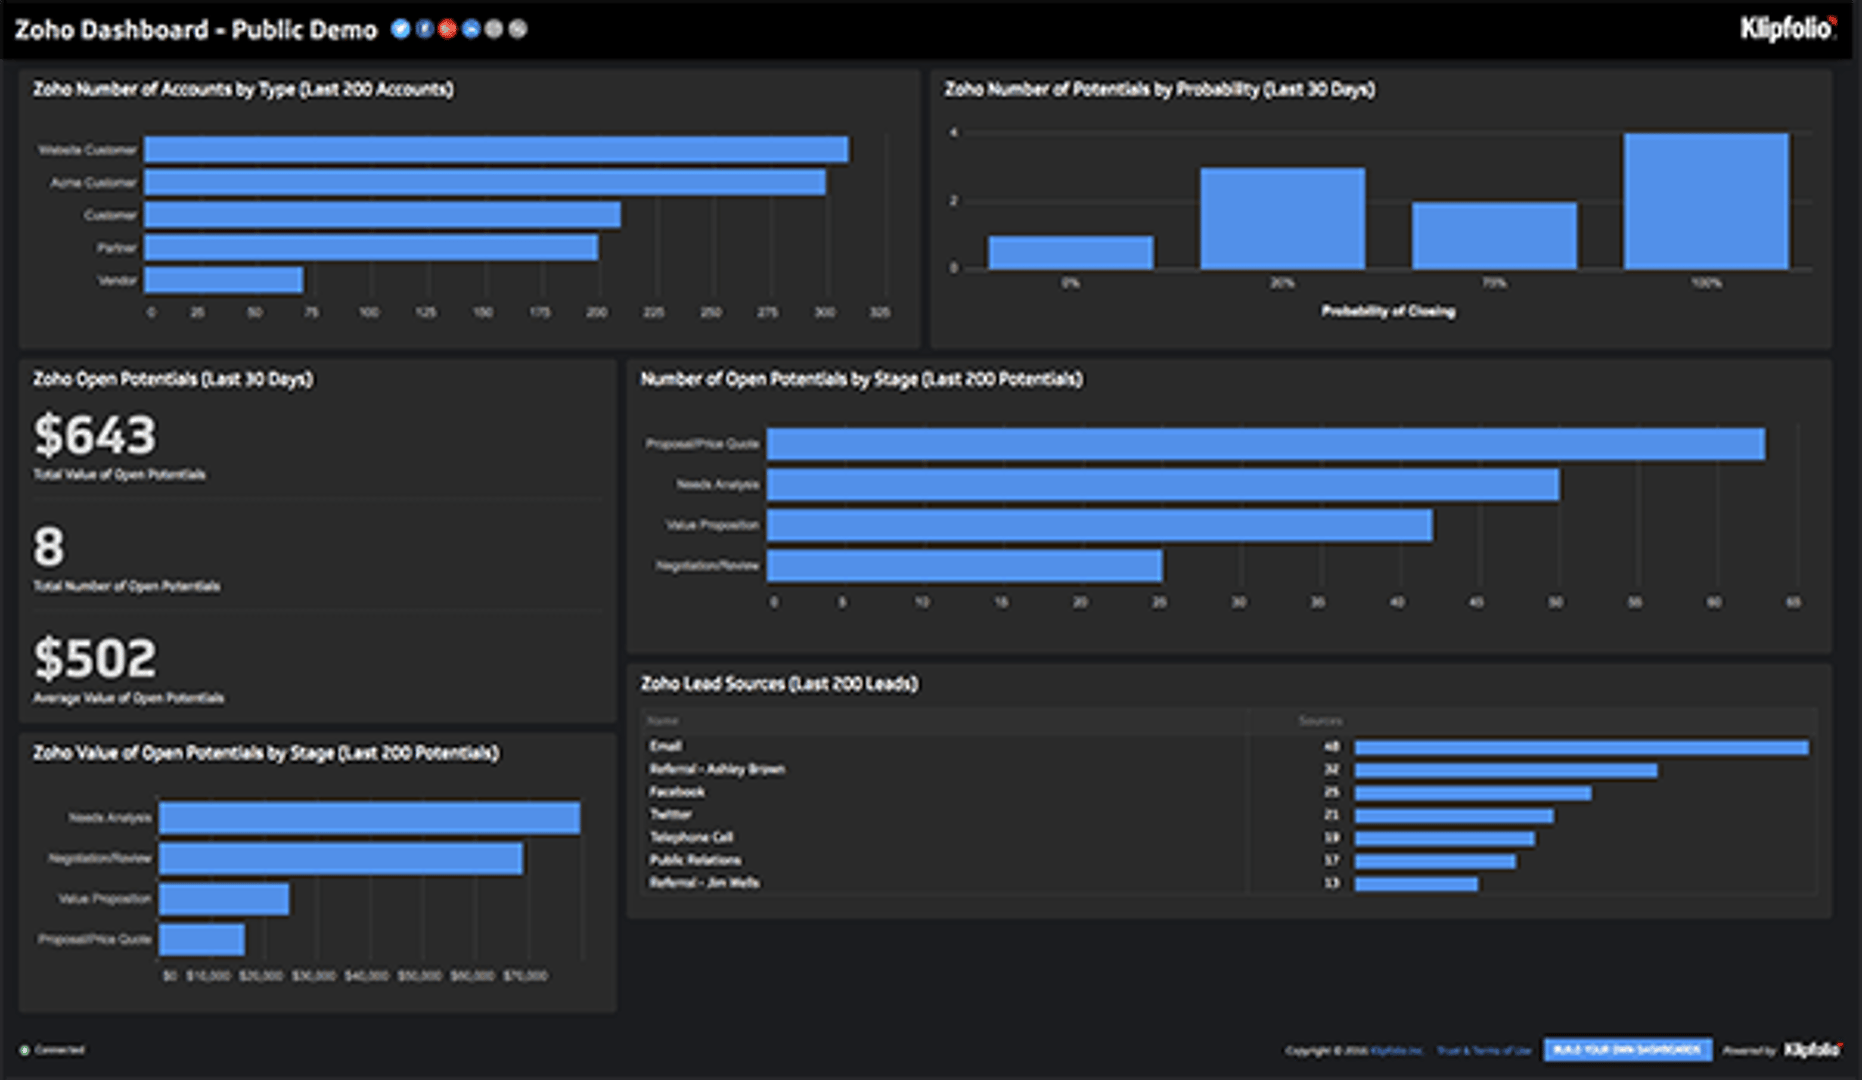The height and width of the screenshot is (1080, 1862).
Task: Click Zoho Open Potentials panel title
Action: [x=173, y=379]
